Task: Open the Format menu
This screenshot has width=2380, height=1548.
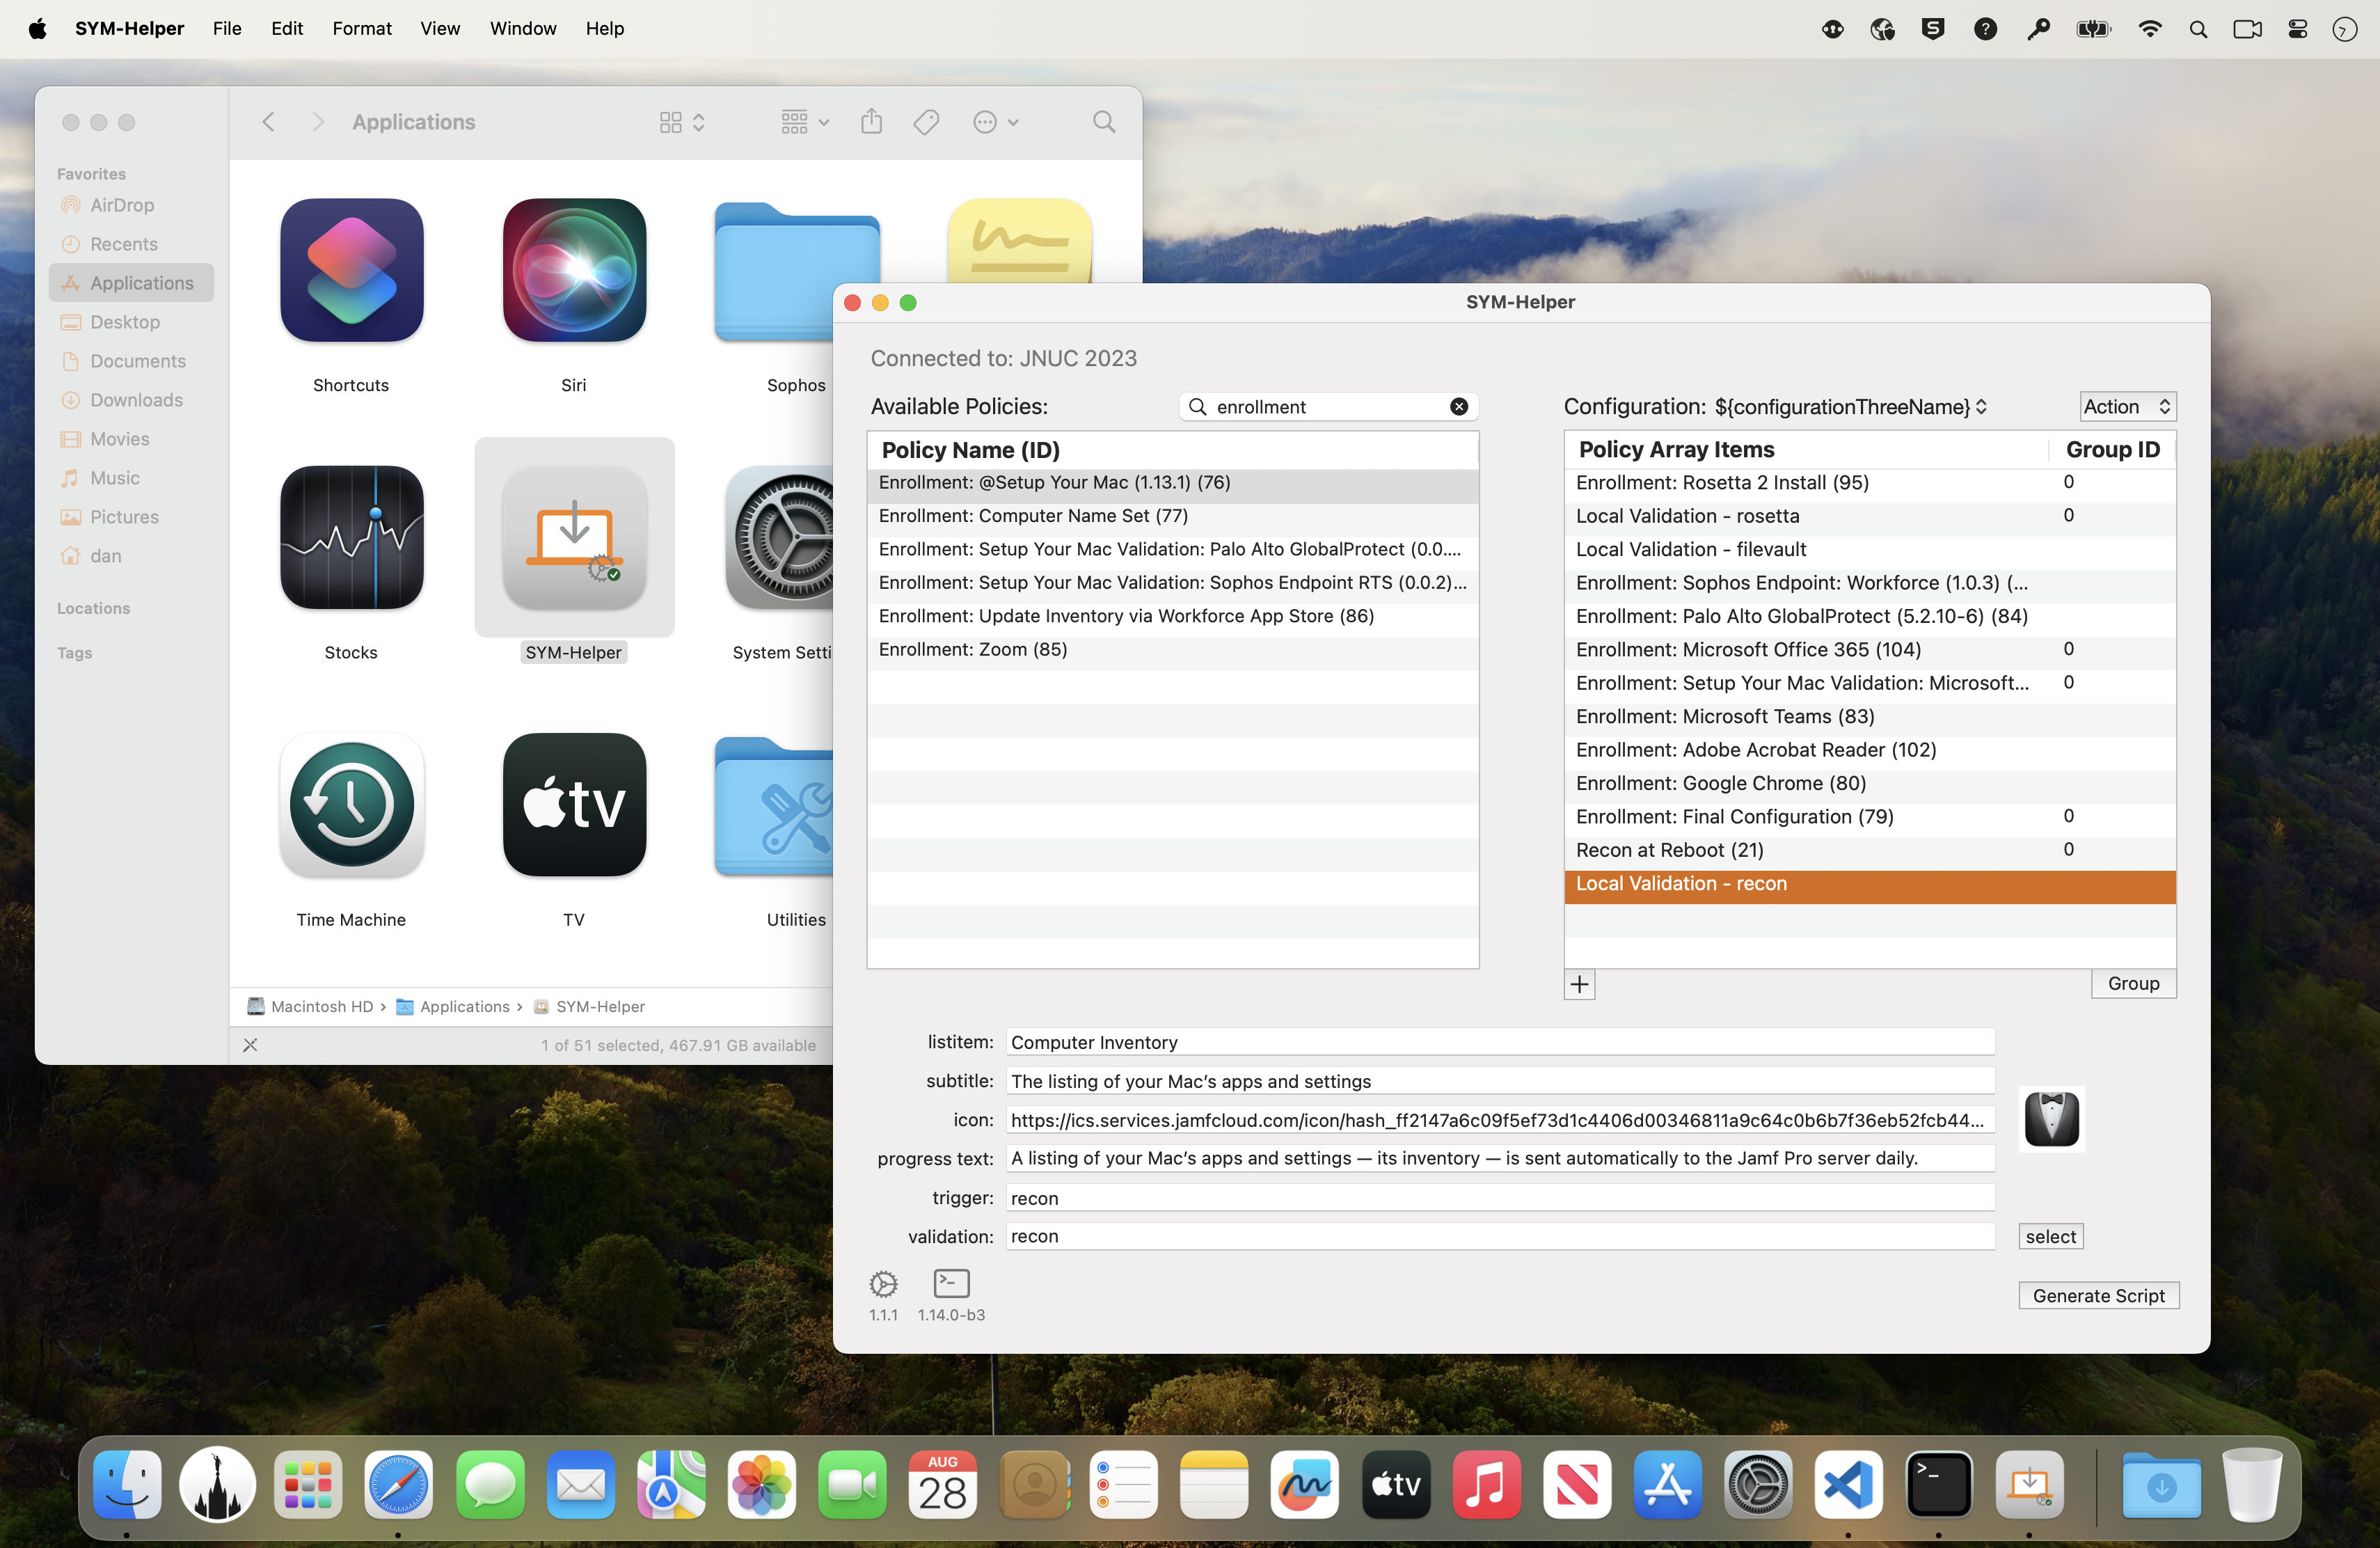Action: [361, 28]
